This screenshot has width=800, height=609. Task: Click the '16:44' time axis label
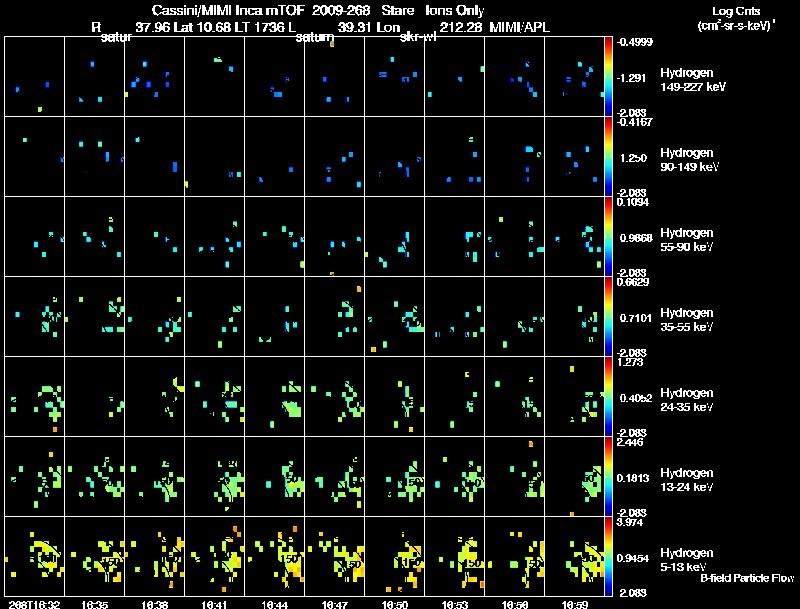click(274, 604)
